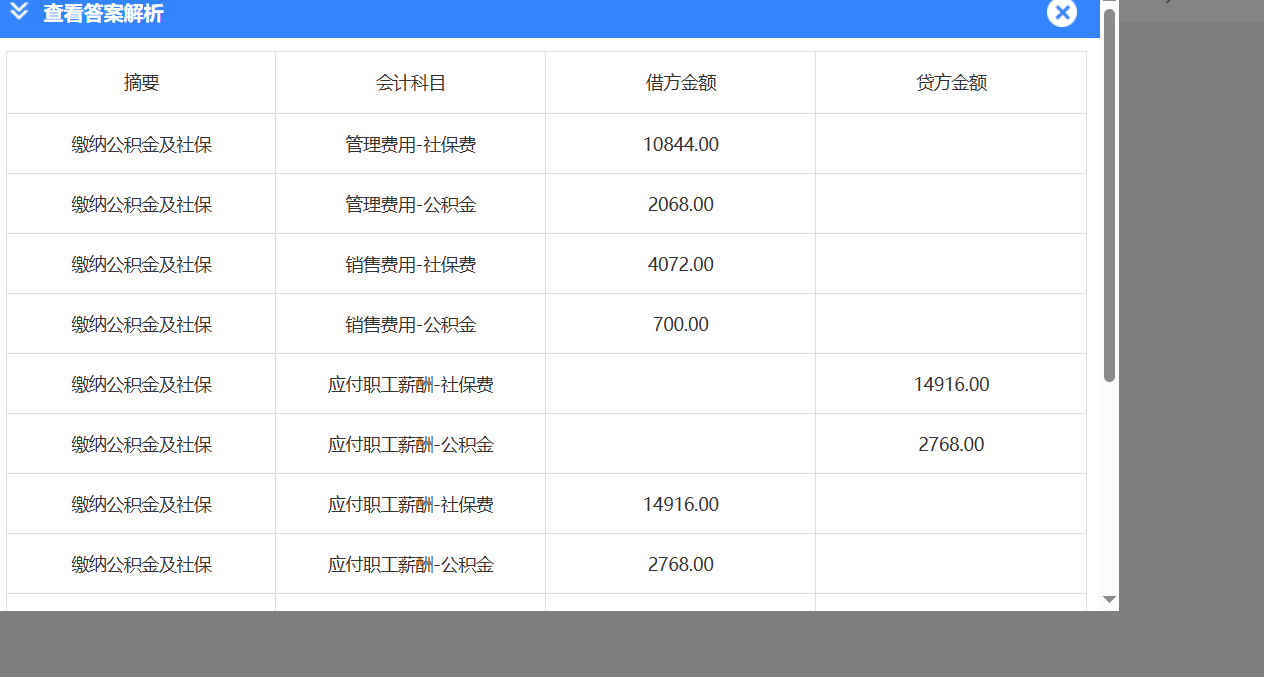Screen dimensions: 1264x677
Task: Select the 借方金额 column header
Action: pyautogui.click(x=681, y=83)
